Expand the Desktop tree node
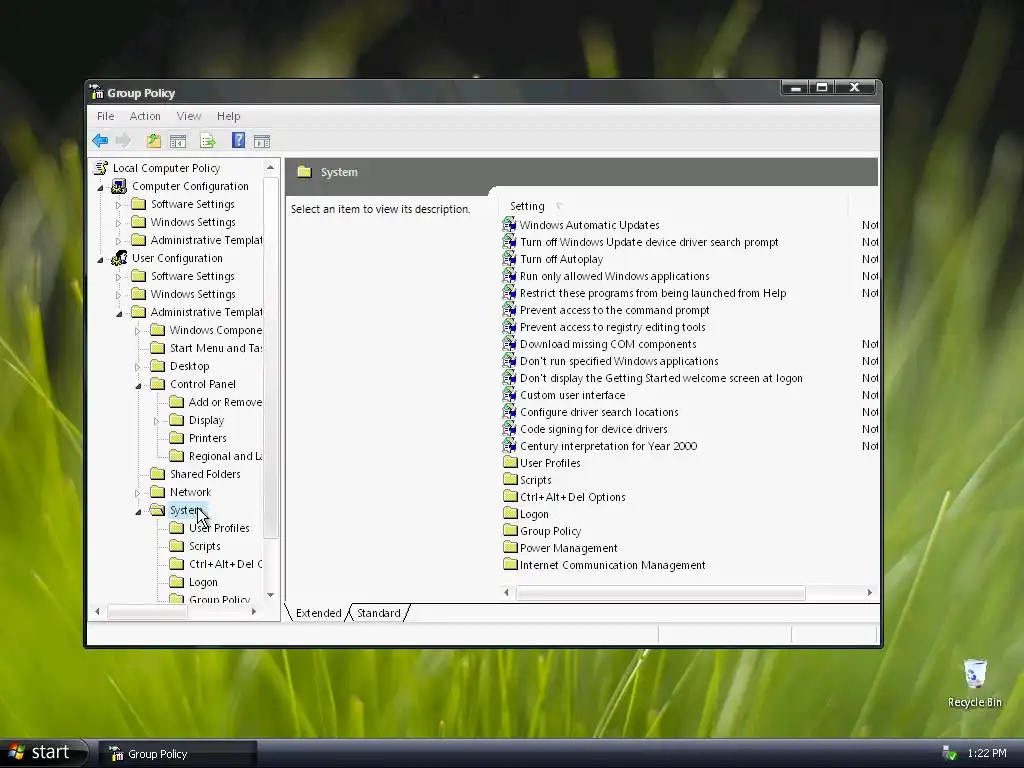Viewport: 1024px width, 768px height. click(137, 367)
